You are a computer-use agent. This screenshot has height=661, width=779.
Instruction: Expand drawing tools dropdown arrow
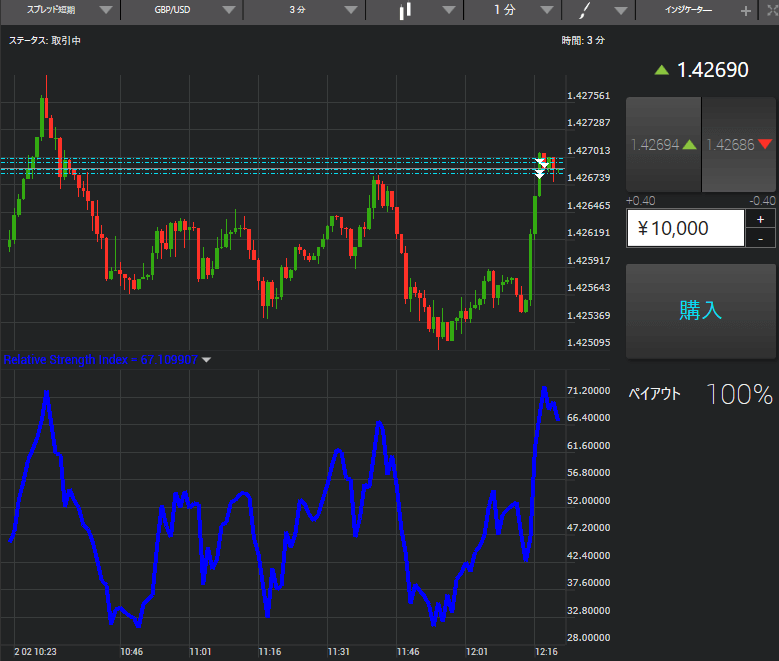(x=621, y=10)
